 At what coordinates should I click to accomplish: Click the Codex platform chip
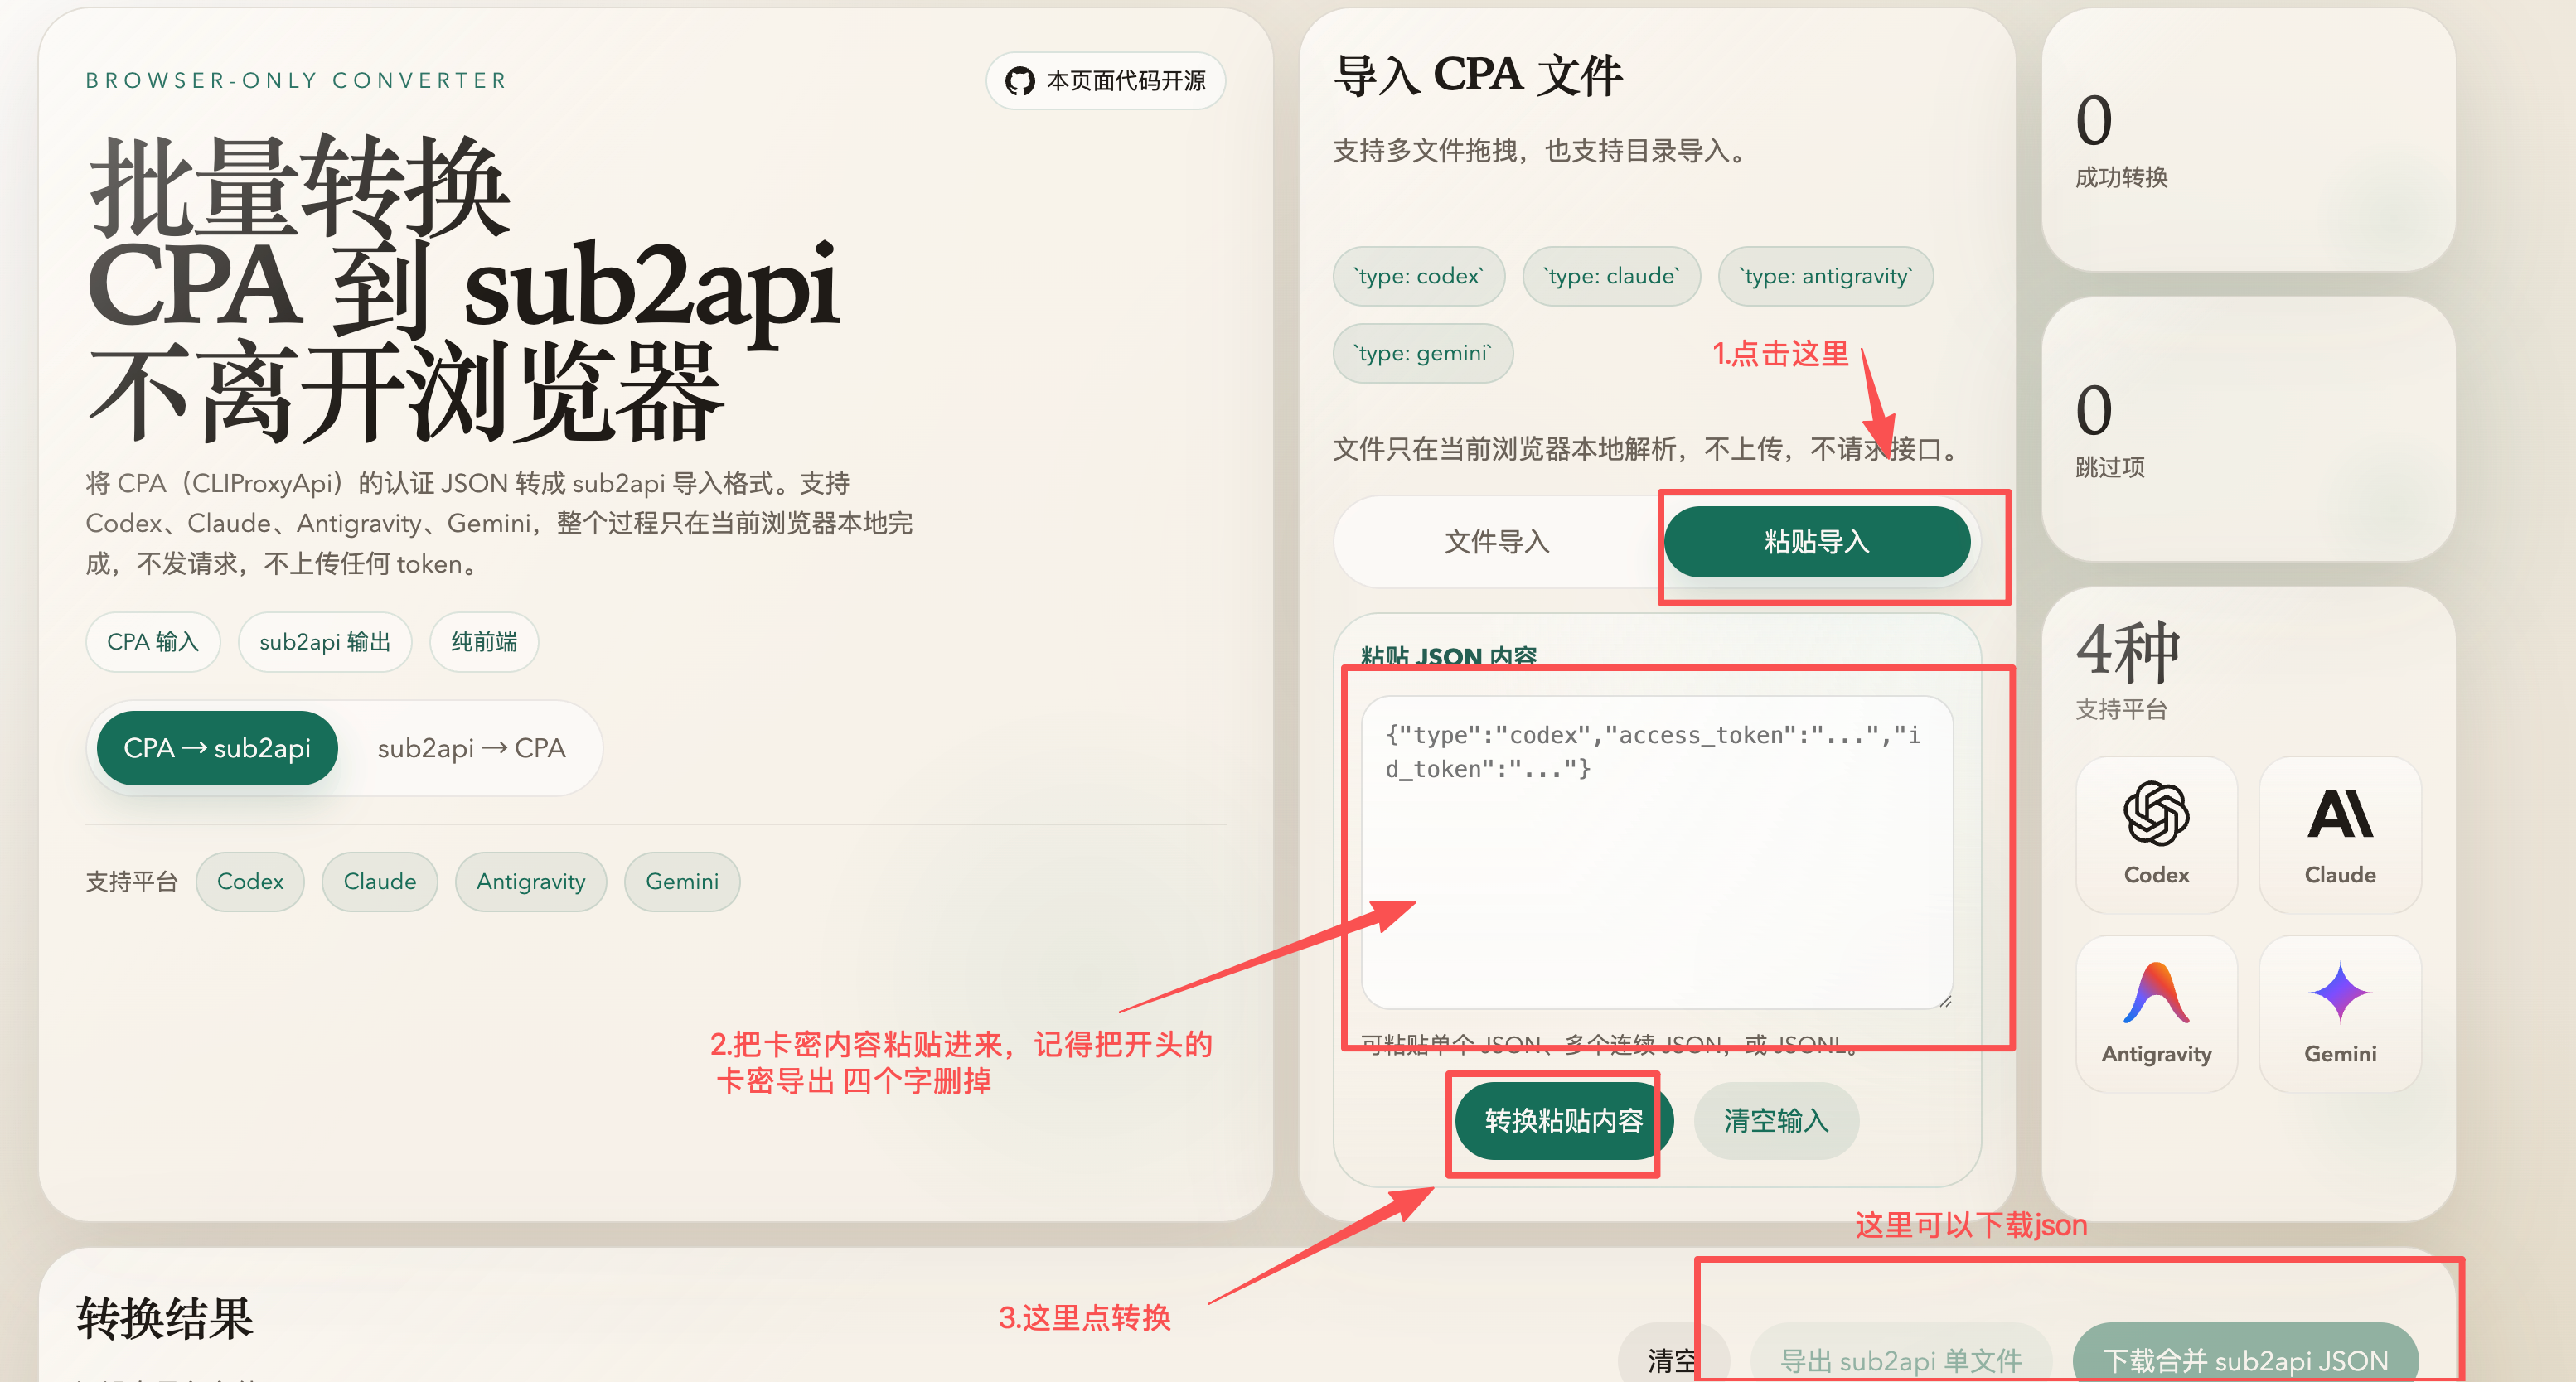pyautogui.click(x=250, y=882)
